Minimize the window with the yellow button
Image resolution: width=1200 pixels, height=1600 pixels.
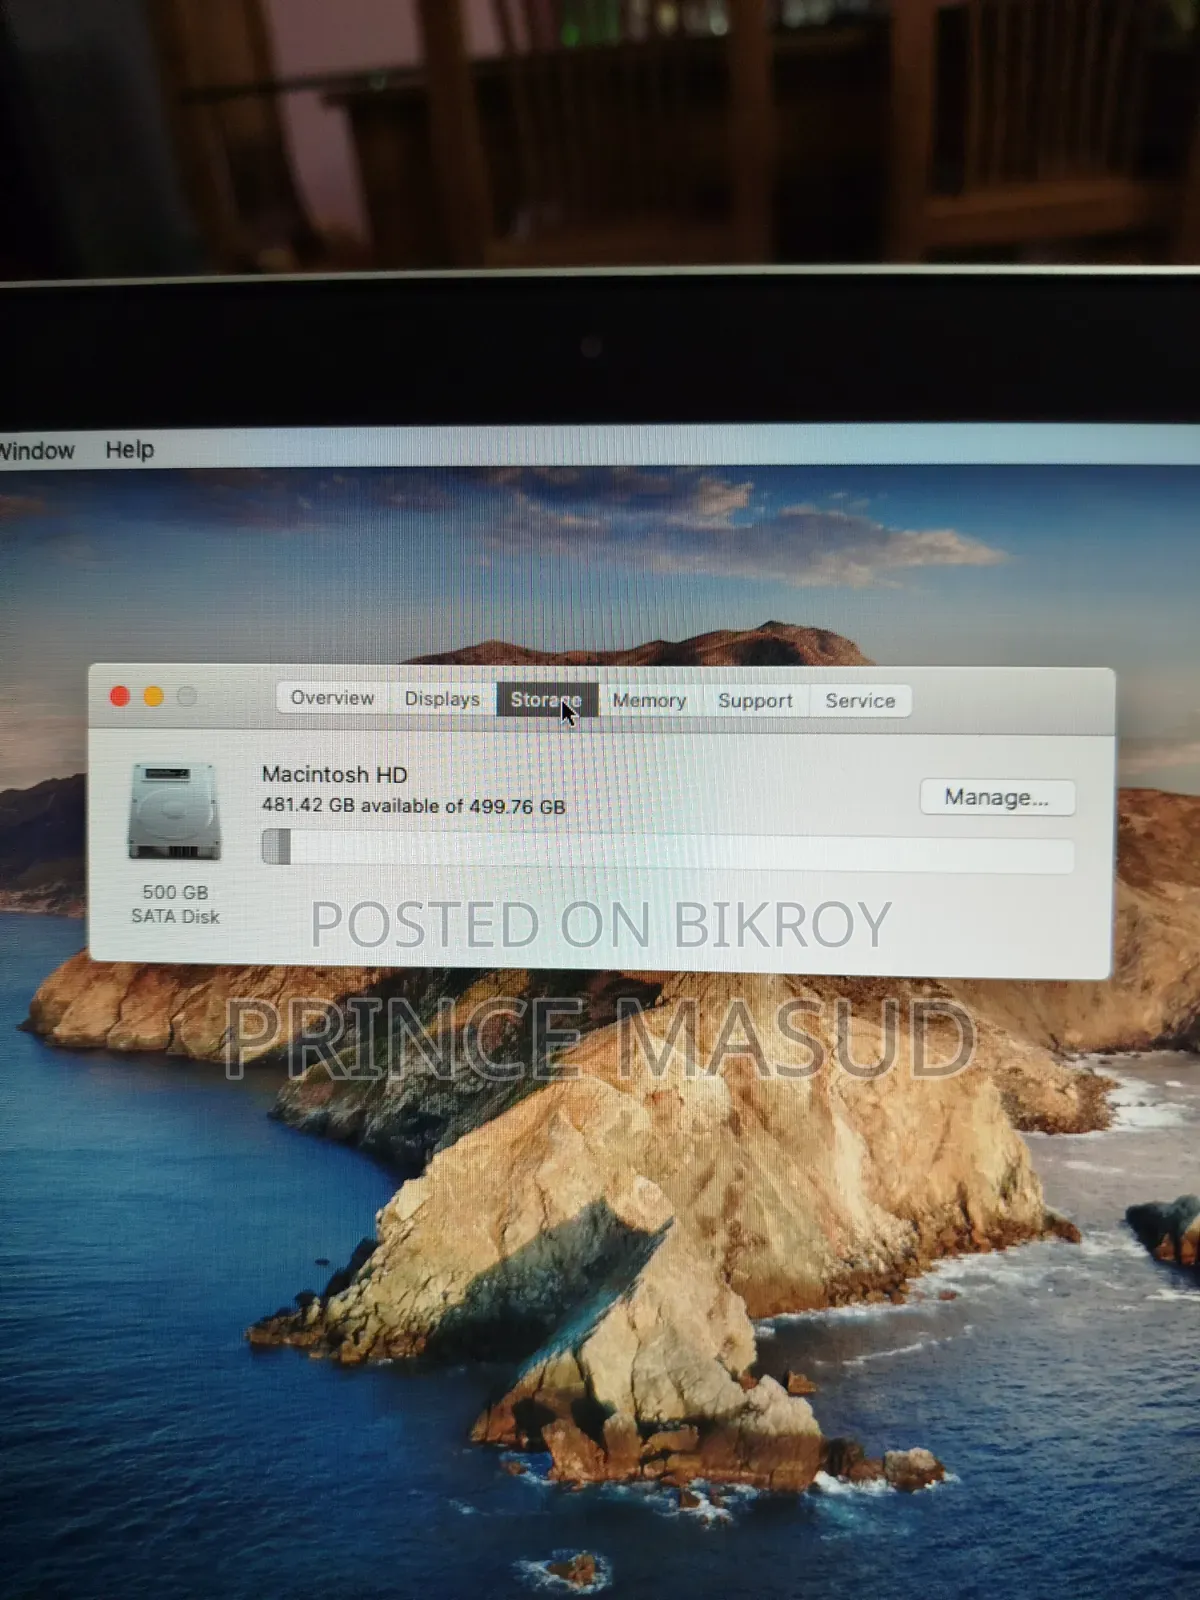[154, 697]
